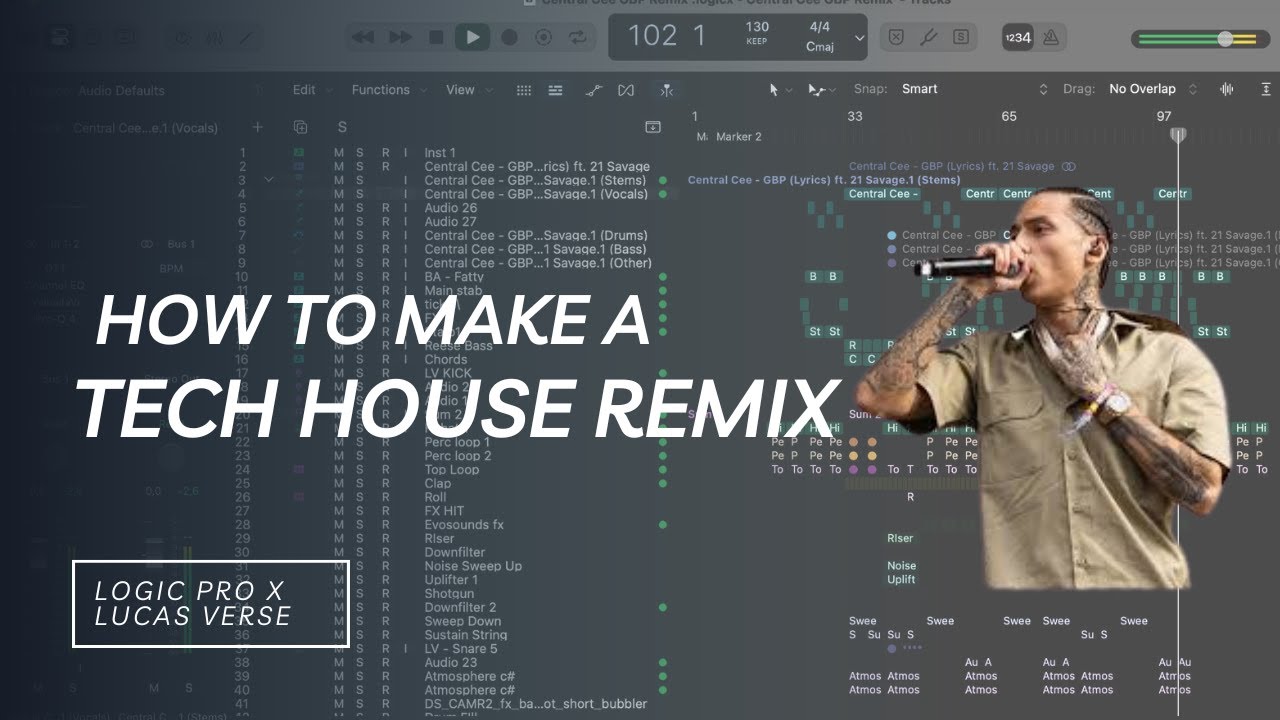Expand track 3 Stems folder chevron
This screenshot has height=720, width=1280.
pyautogui.click(x=268, y=180)
